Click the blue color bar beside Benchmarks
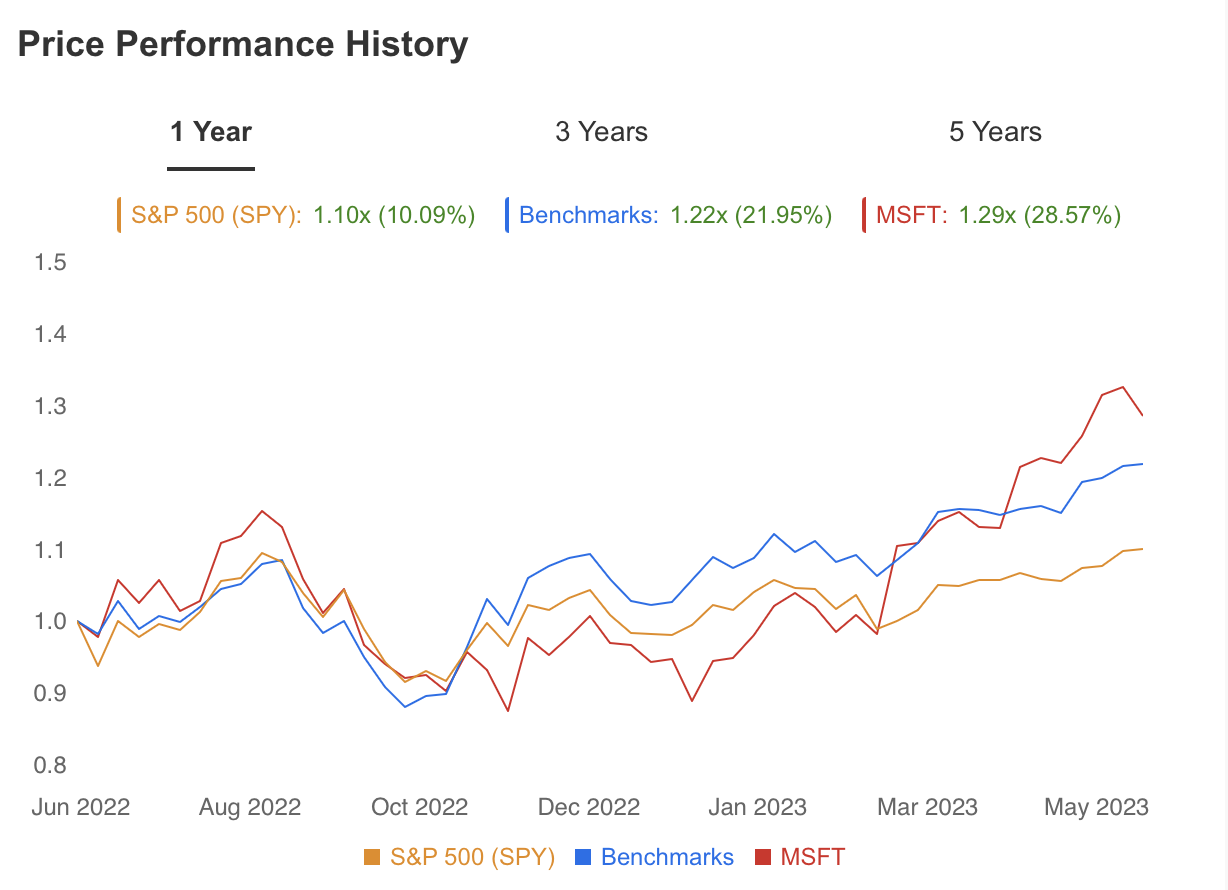The height and width of the screenshot is (890, 1228). [510, 215]
